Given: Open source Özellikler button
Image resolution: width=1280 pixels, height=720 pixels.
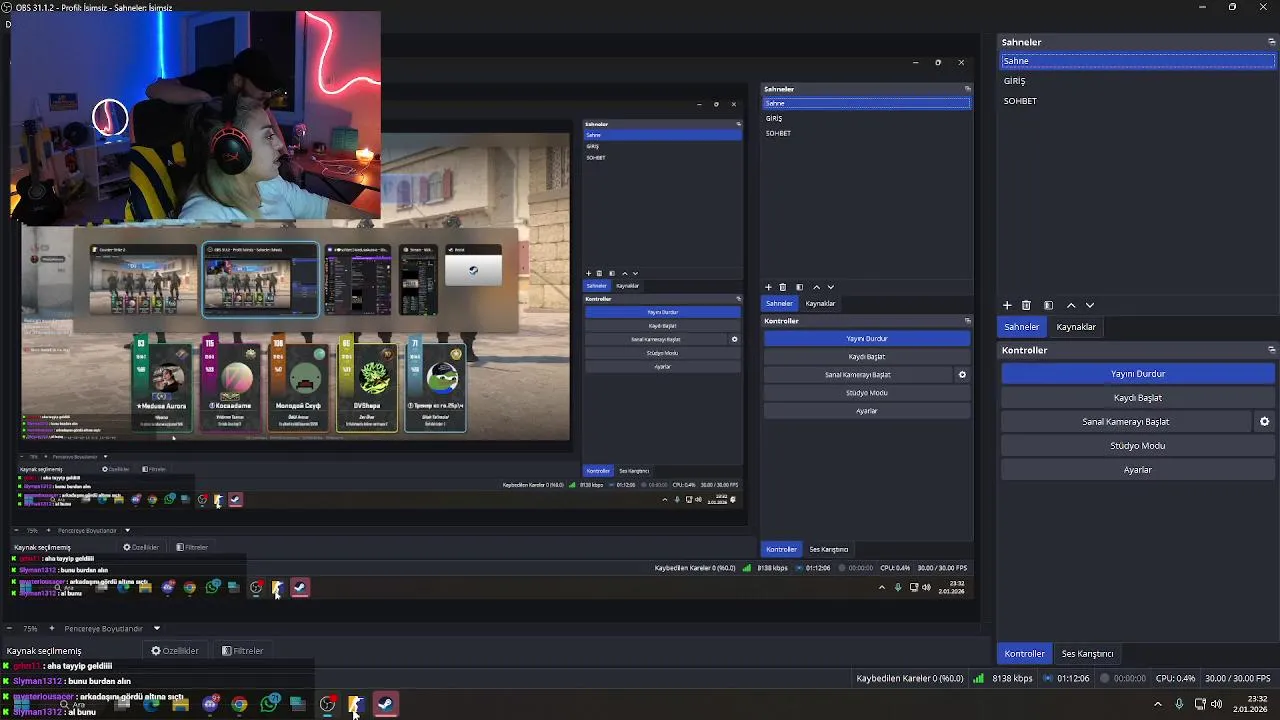Looking at the screenshot, I should coord(175,651).
